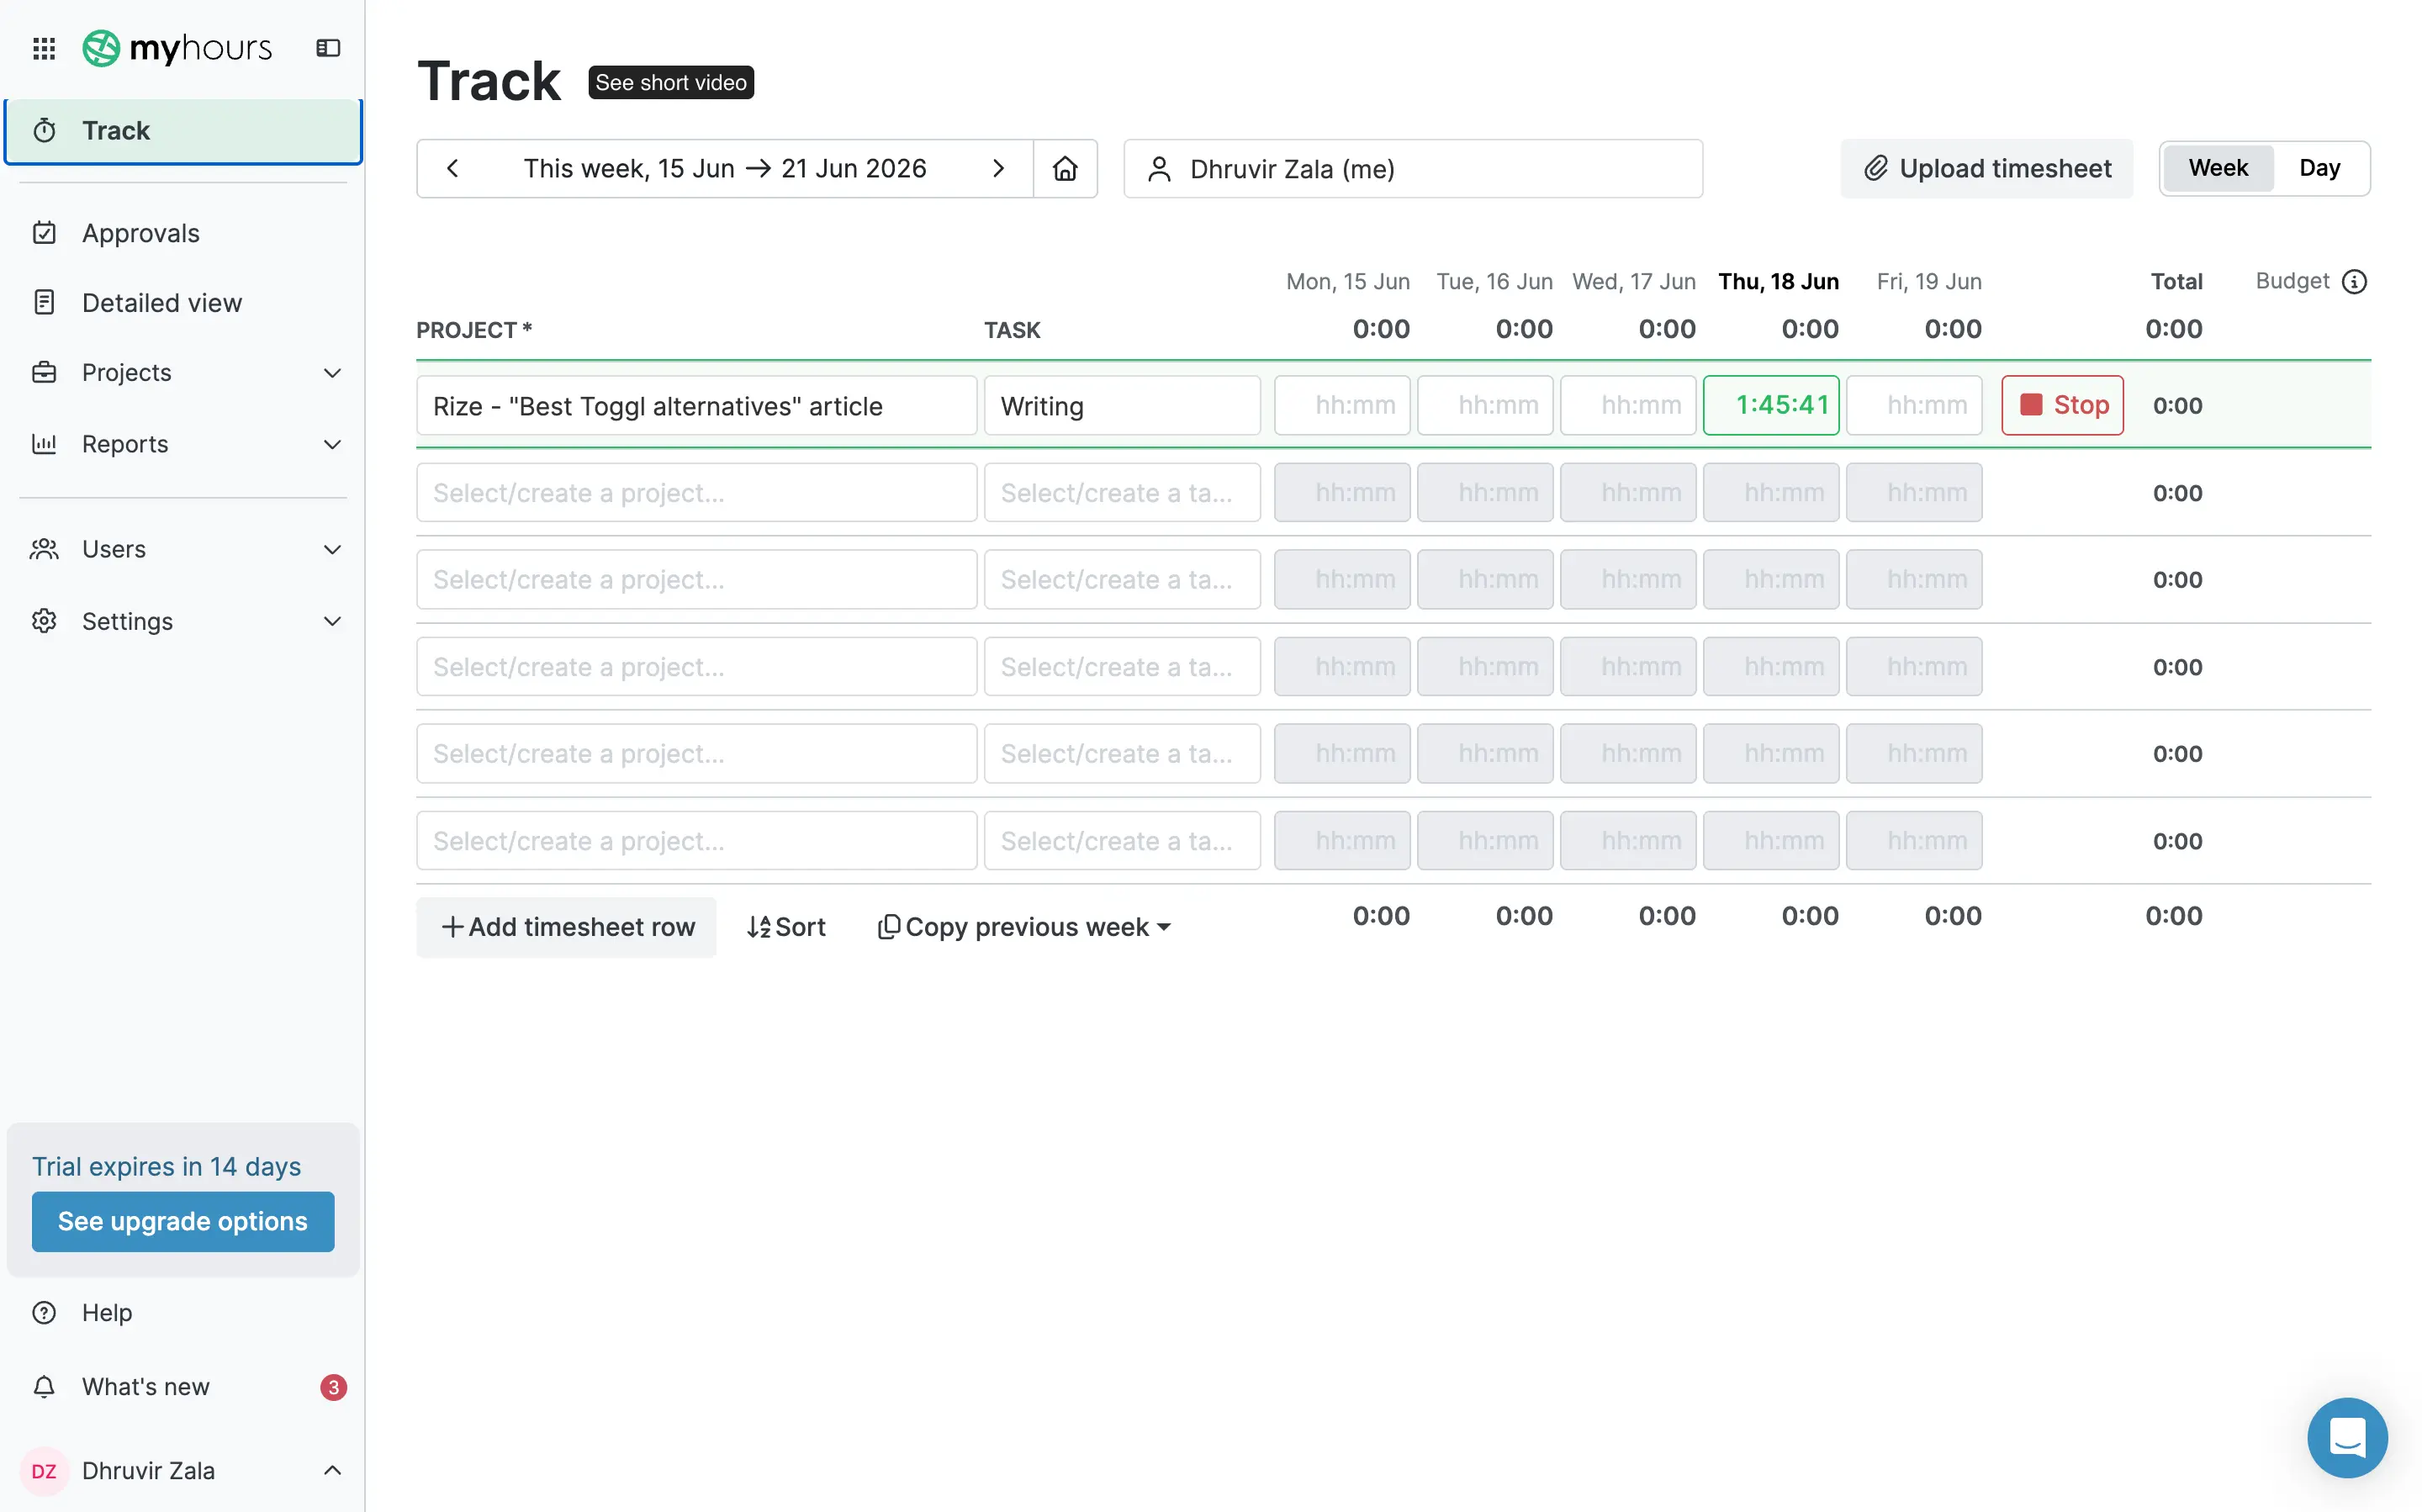
Task: Open the apps grid icon
Action: [44, 48]
